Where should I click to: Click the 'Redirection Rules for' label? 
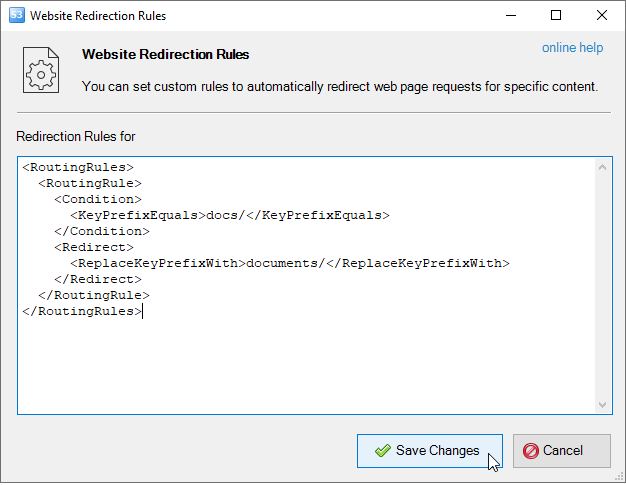[76, 137]
